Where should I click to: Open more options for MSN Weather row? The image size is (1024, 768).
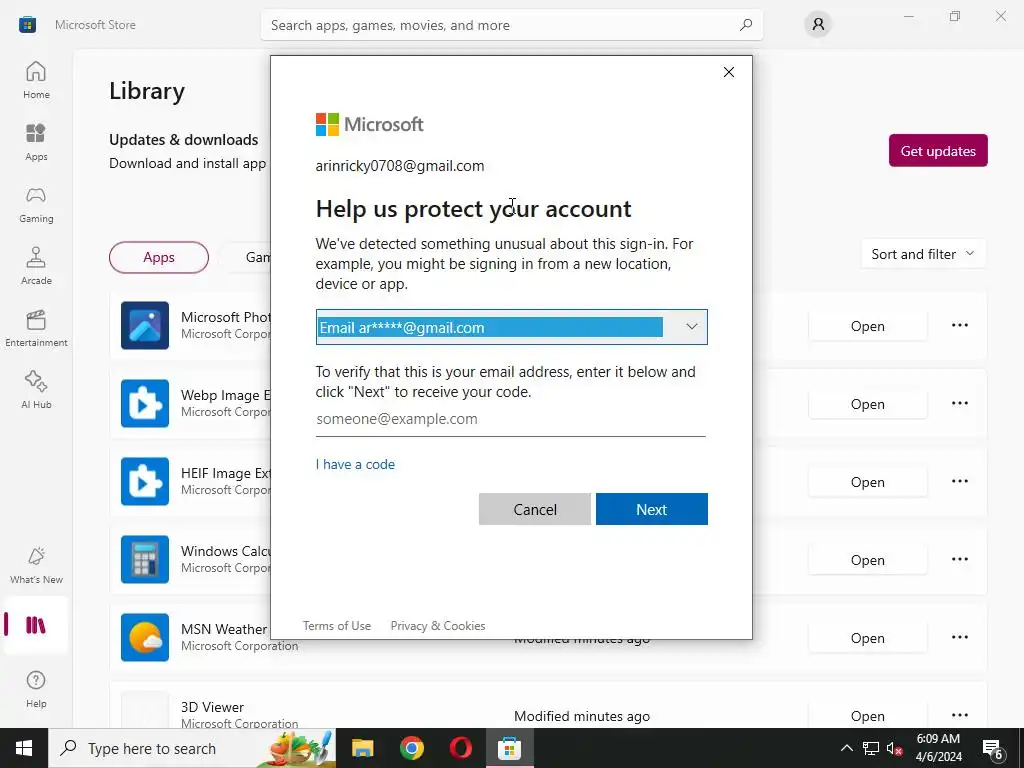(959, 637)
